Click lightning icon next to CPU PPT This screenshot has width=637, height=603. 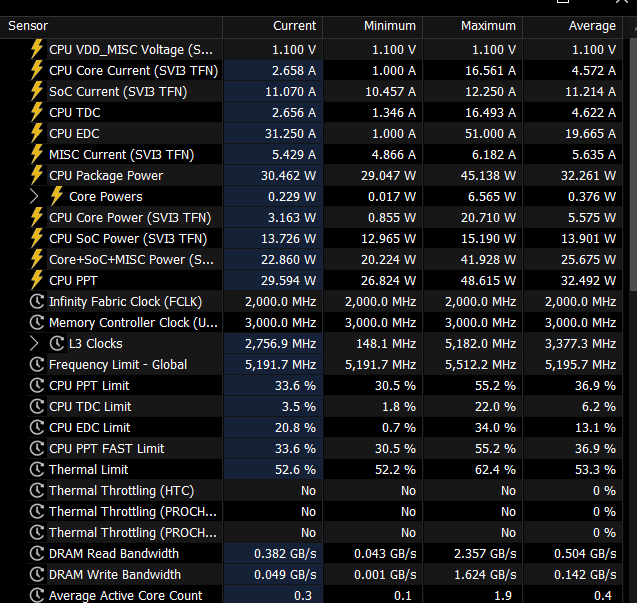pos(37,280)
